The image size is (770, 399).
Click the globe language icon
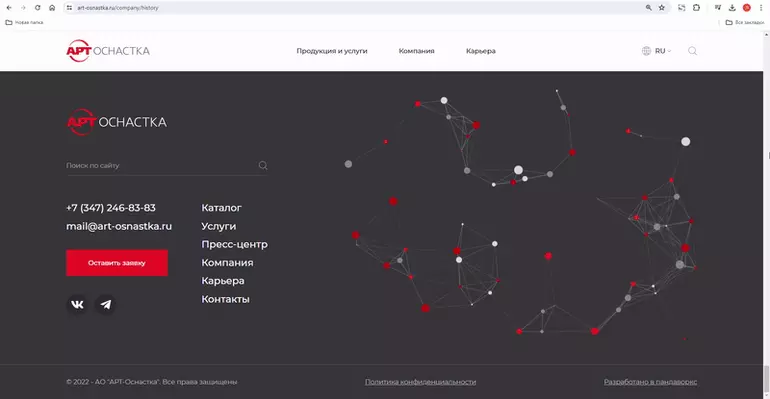[646, 51]
